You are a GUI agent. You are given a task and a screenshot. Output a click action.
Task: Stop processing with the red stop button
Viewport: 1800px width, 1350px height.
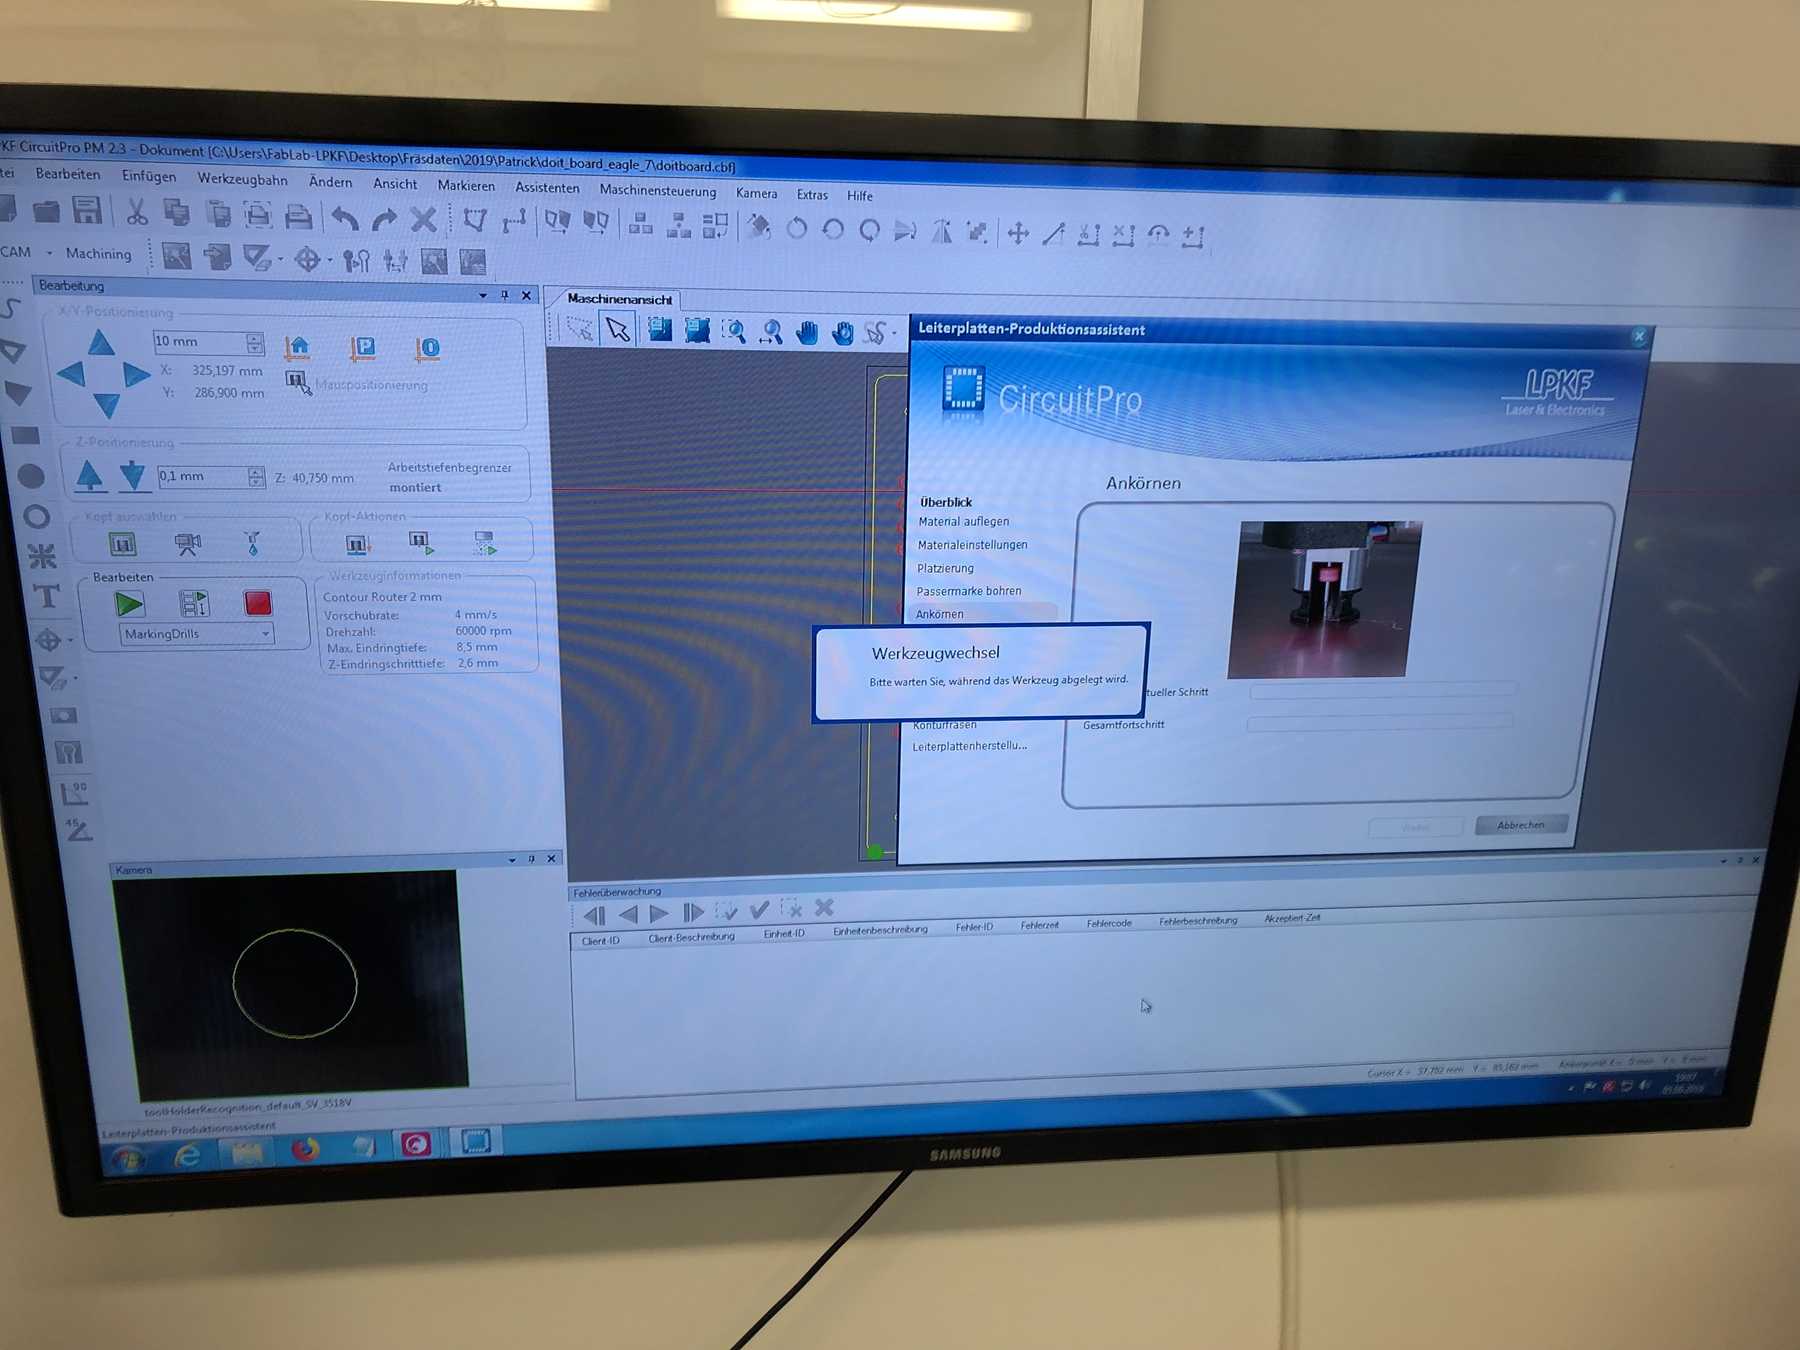(257, 602)
